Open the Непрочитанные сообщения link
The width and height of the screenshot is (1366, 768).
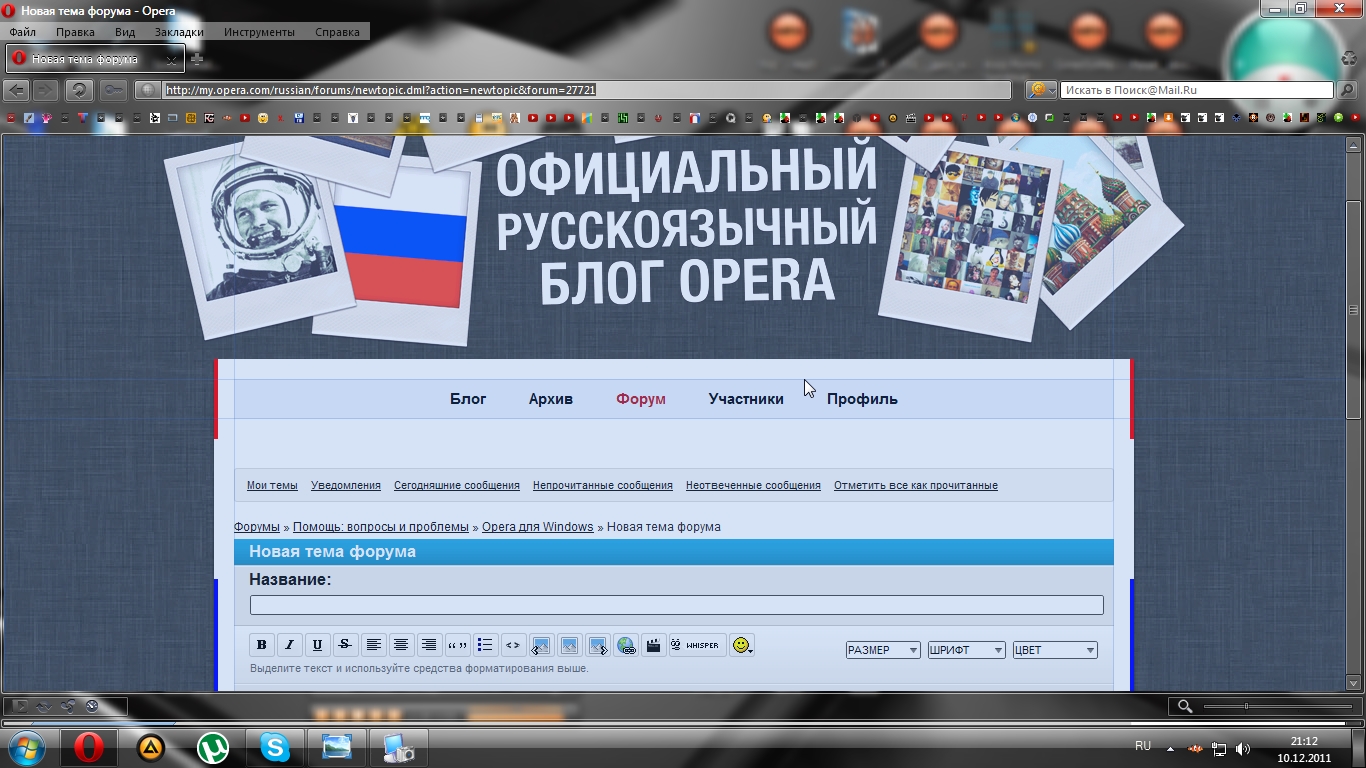(x=603, y=485)
